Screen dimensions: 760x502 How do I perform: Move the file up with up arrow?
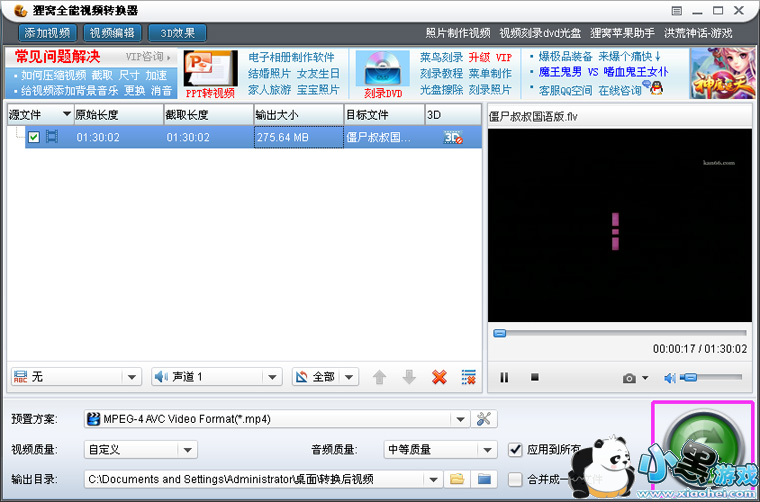380,377
